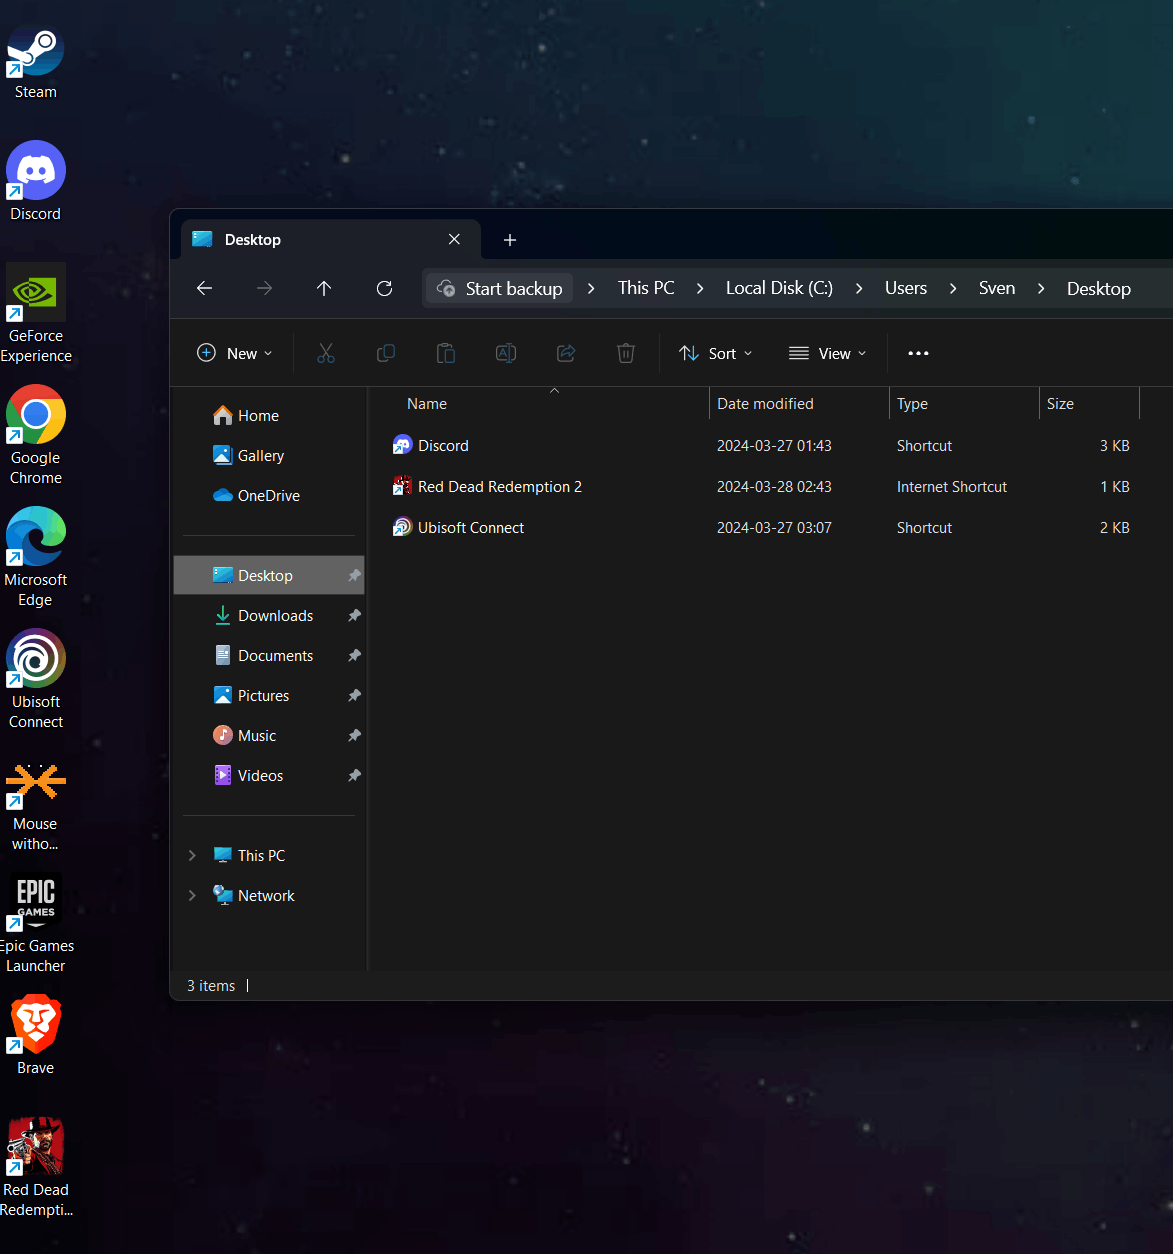The width and height of the screenshot is (1173, 1254).
Task: Open Gallery in navigation pane
Action: click(x=268, y=456)
